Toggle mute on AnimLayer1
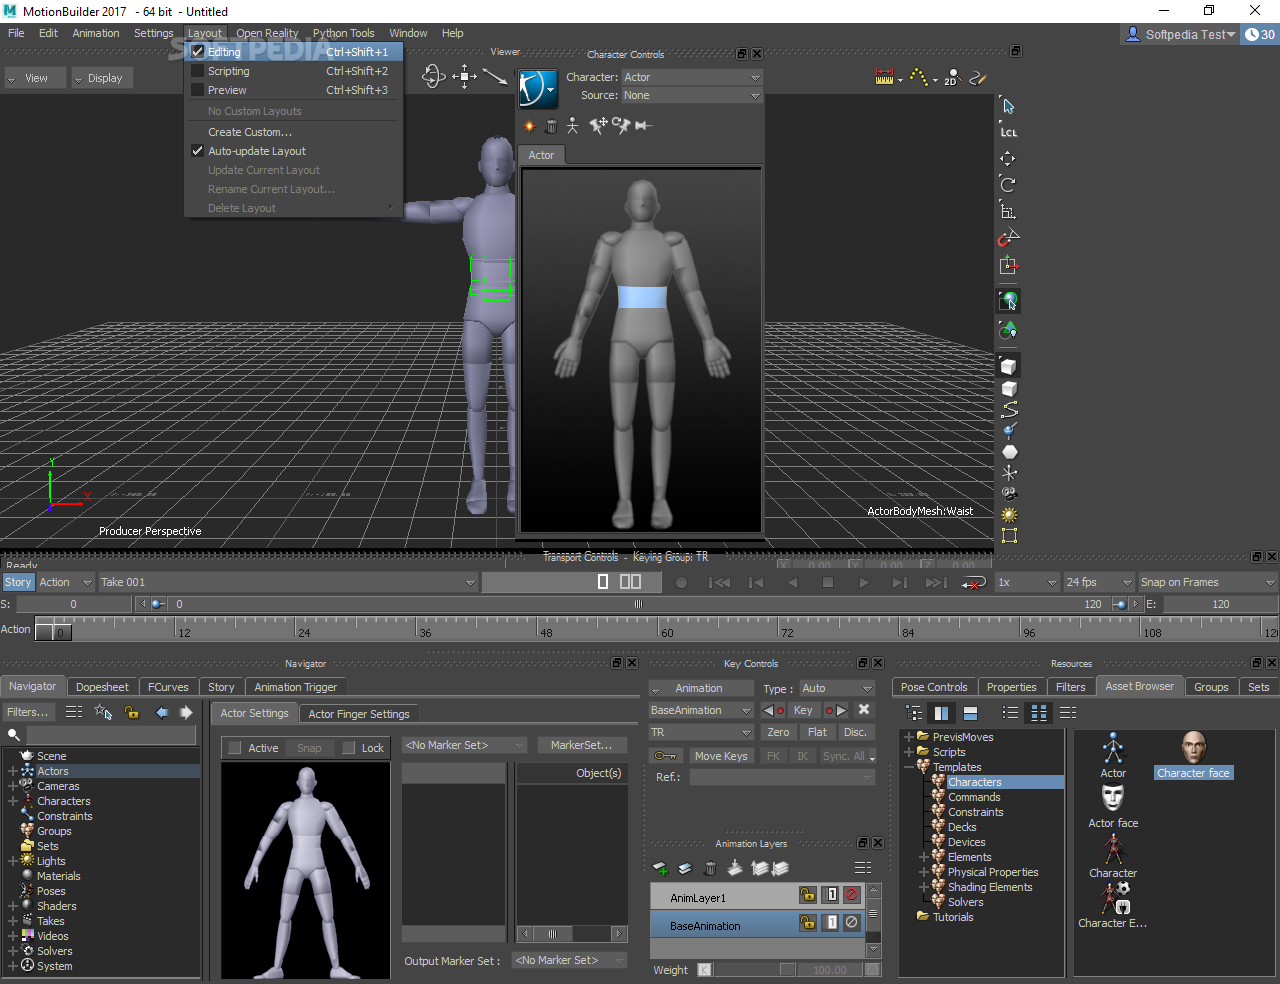 click(852, 895)
